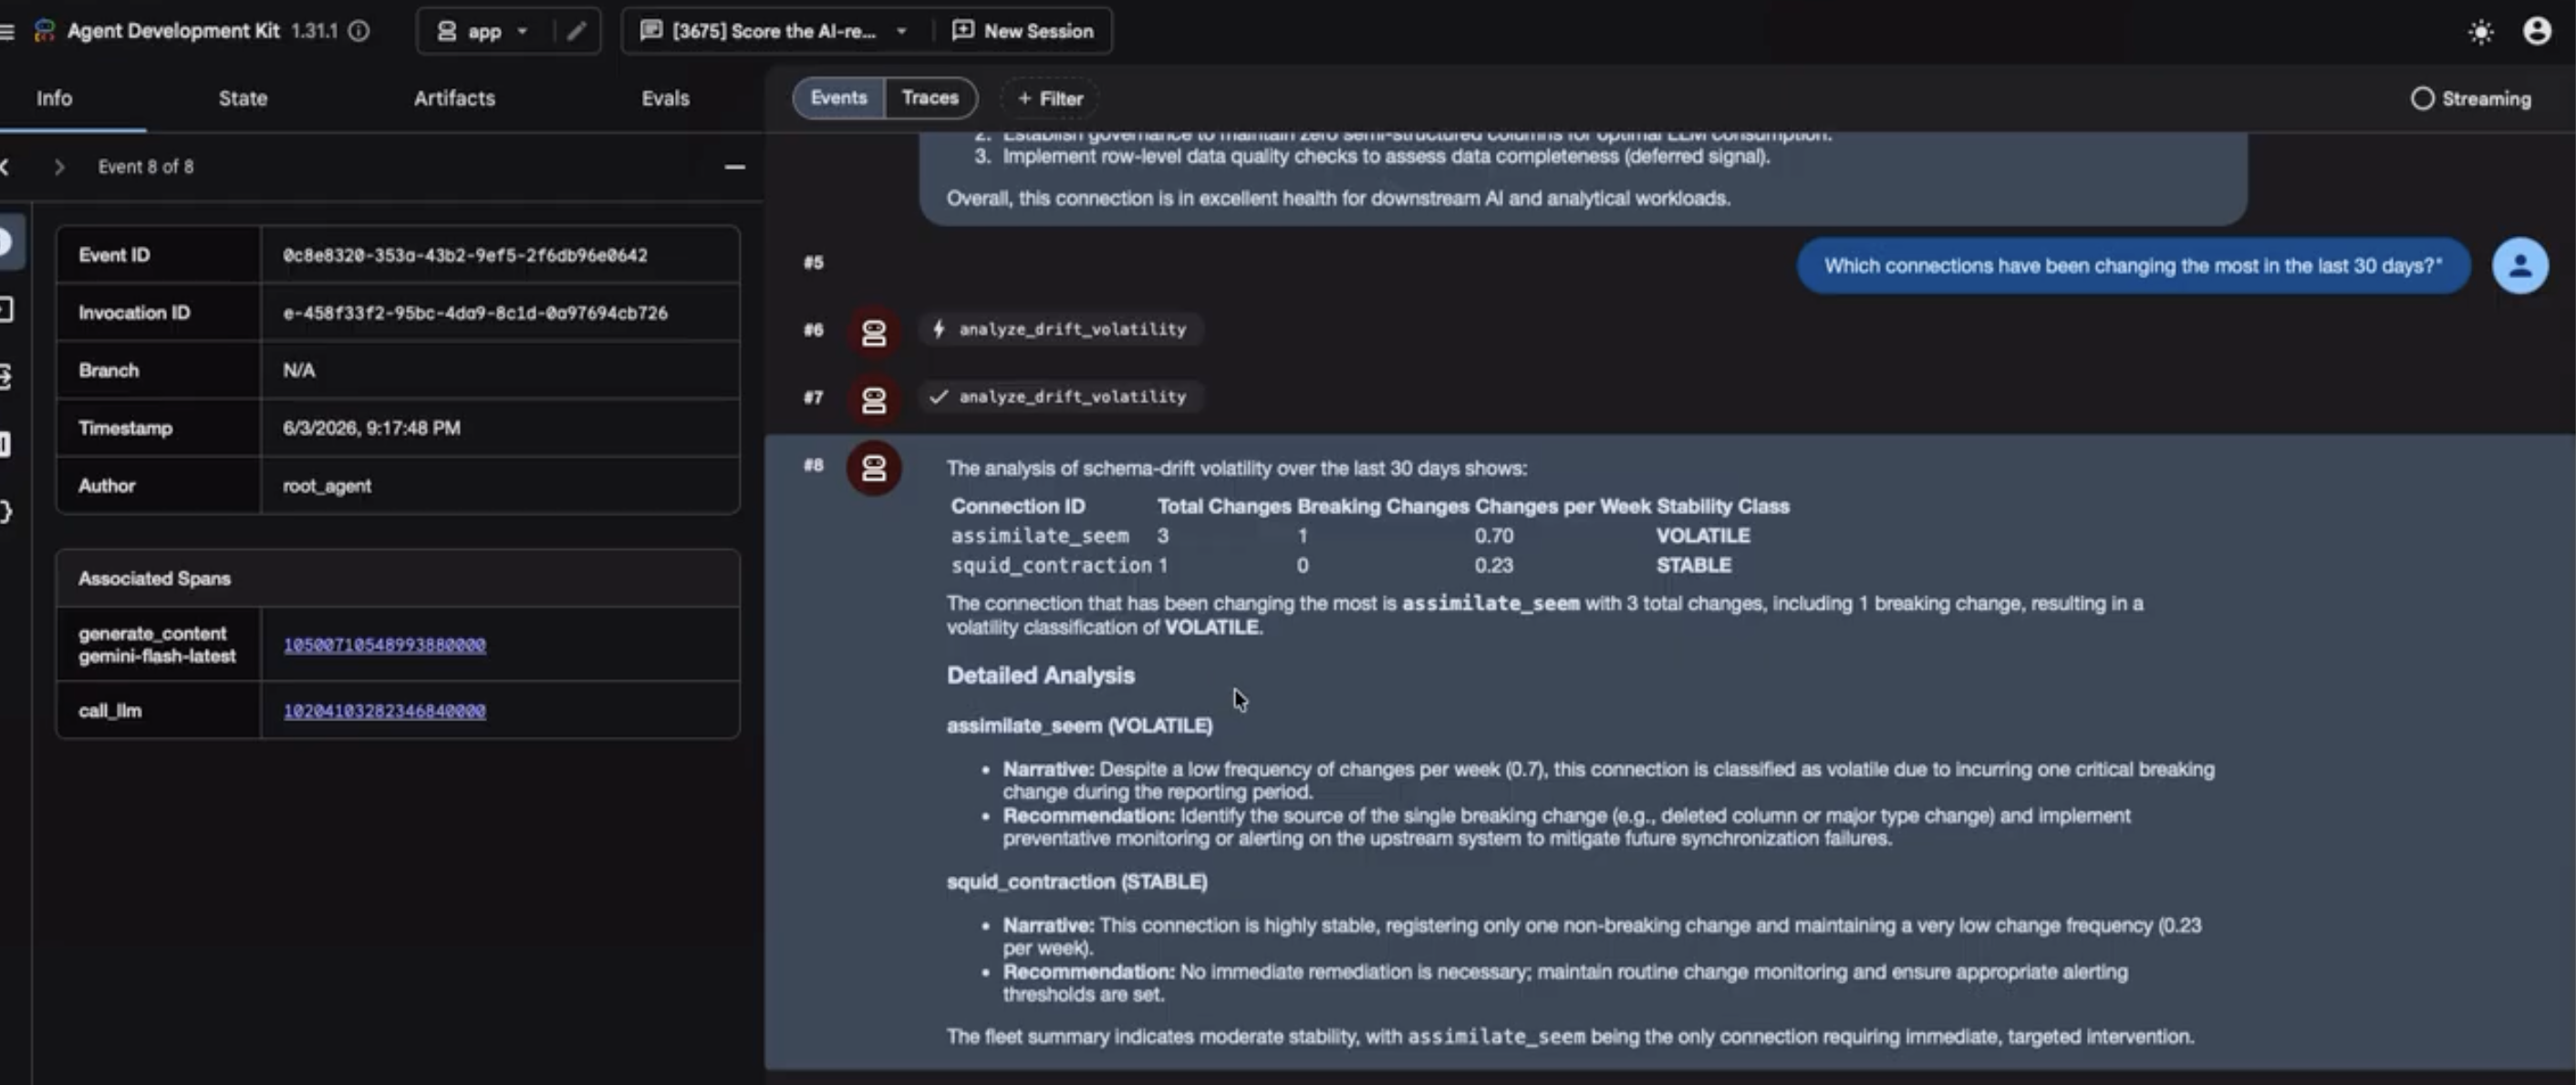Open the call_llm span link 10204103282346840000

click(384, 711)
